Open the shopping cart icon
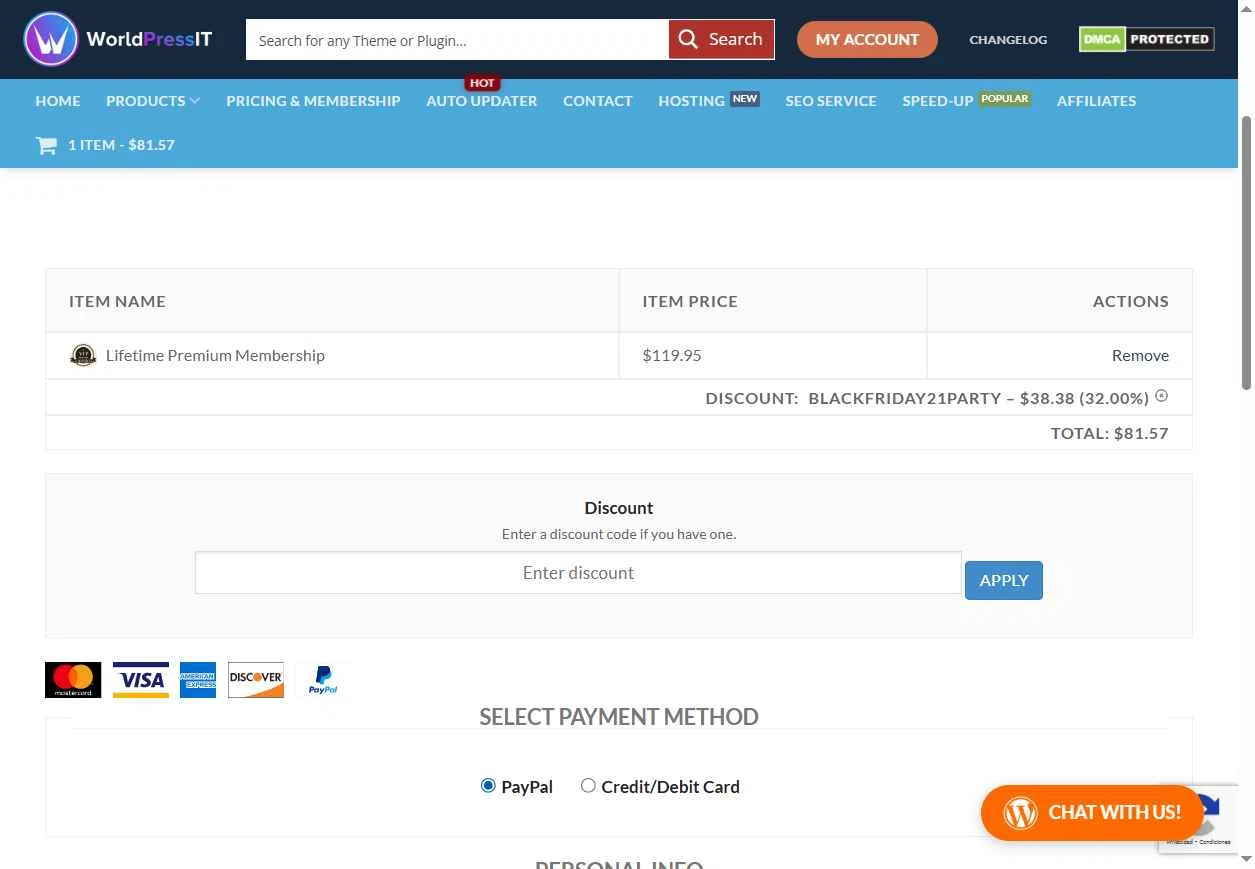 46,145
